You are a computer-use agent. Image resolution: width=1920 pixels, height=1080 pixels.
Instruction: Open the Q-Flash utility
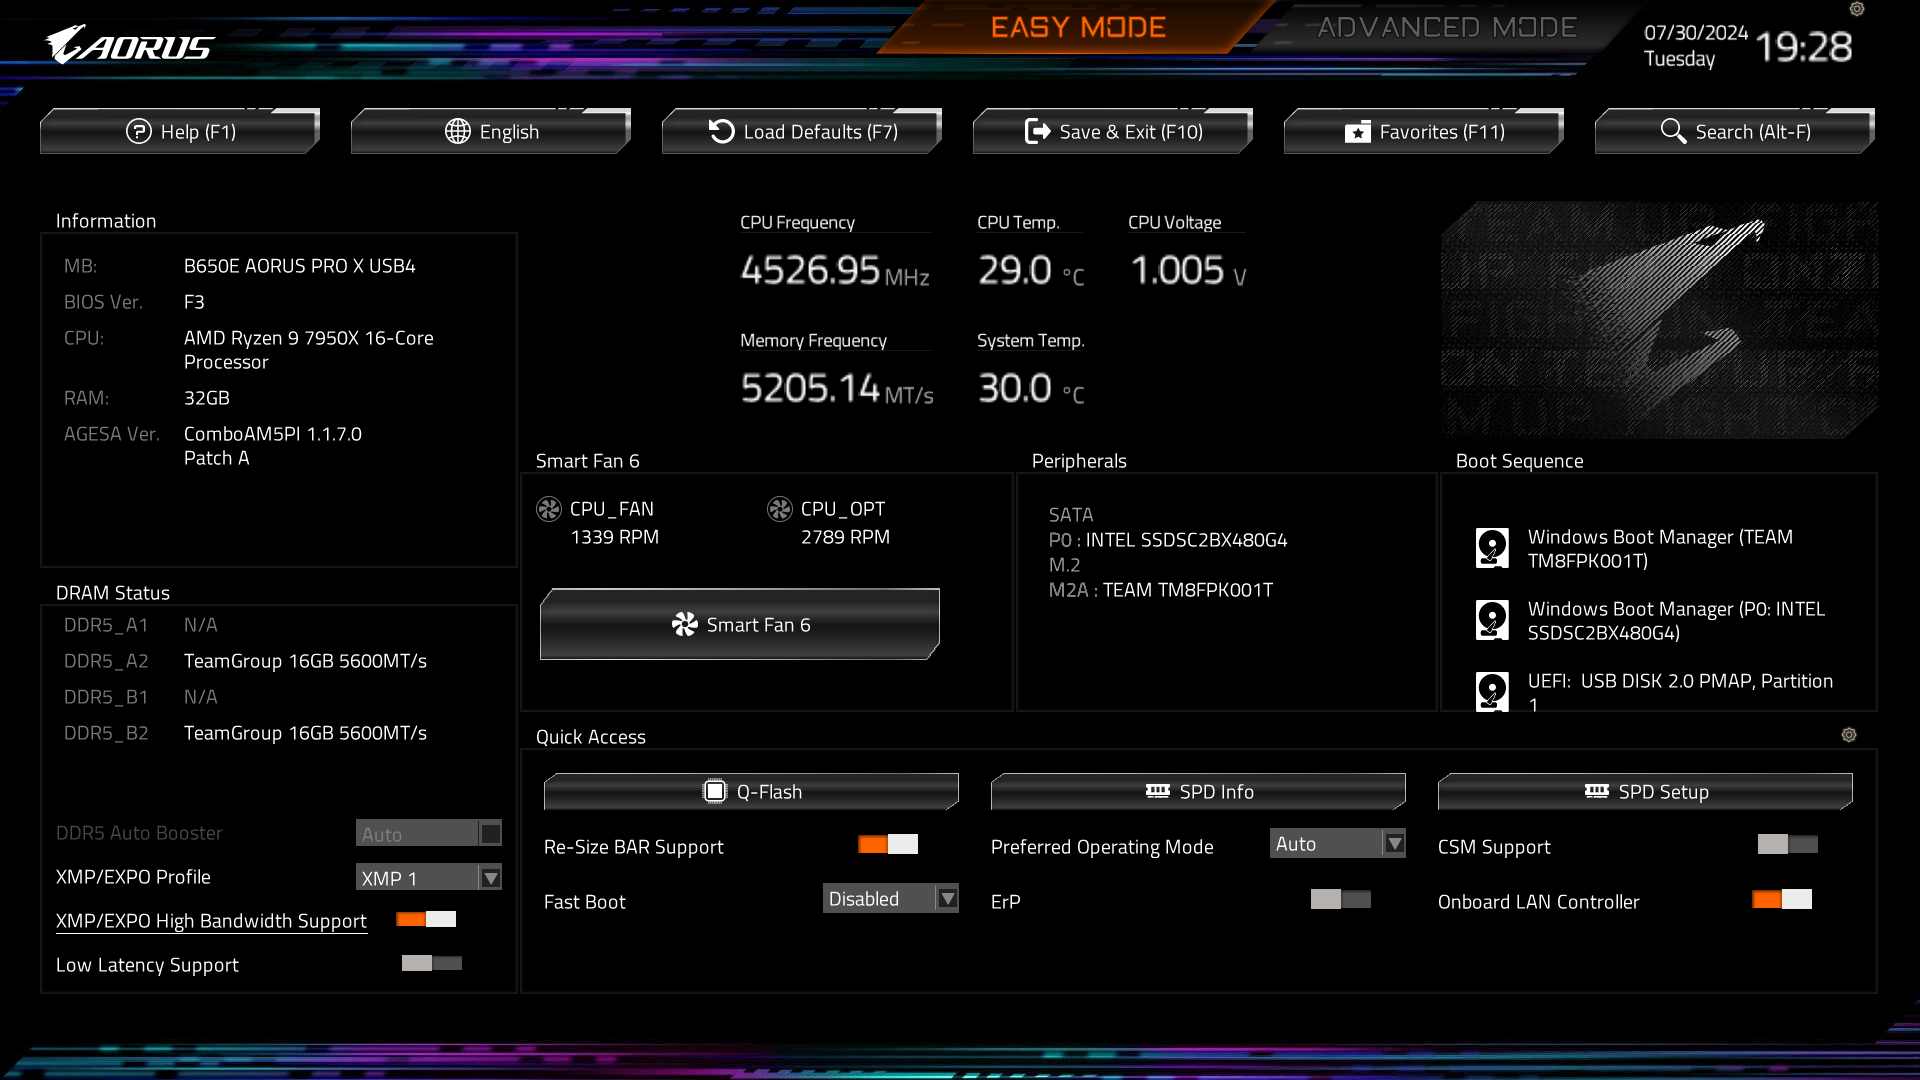(x=751, y=792)
